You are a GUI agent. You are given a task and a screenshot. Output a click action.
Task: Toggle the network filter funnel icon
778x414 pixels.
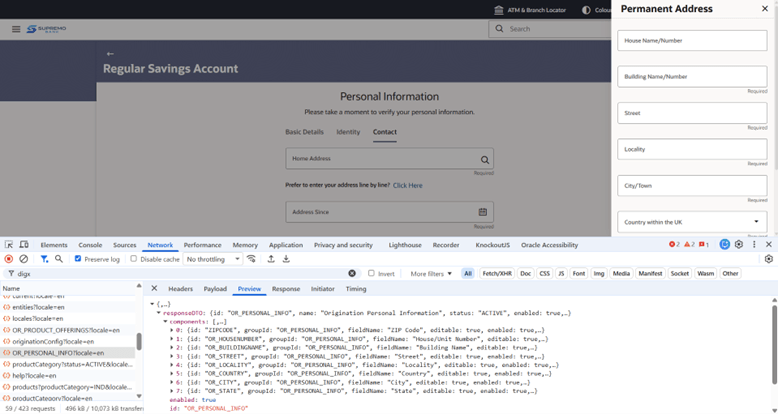(44, 259)
